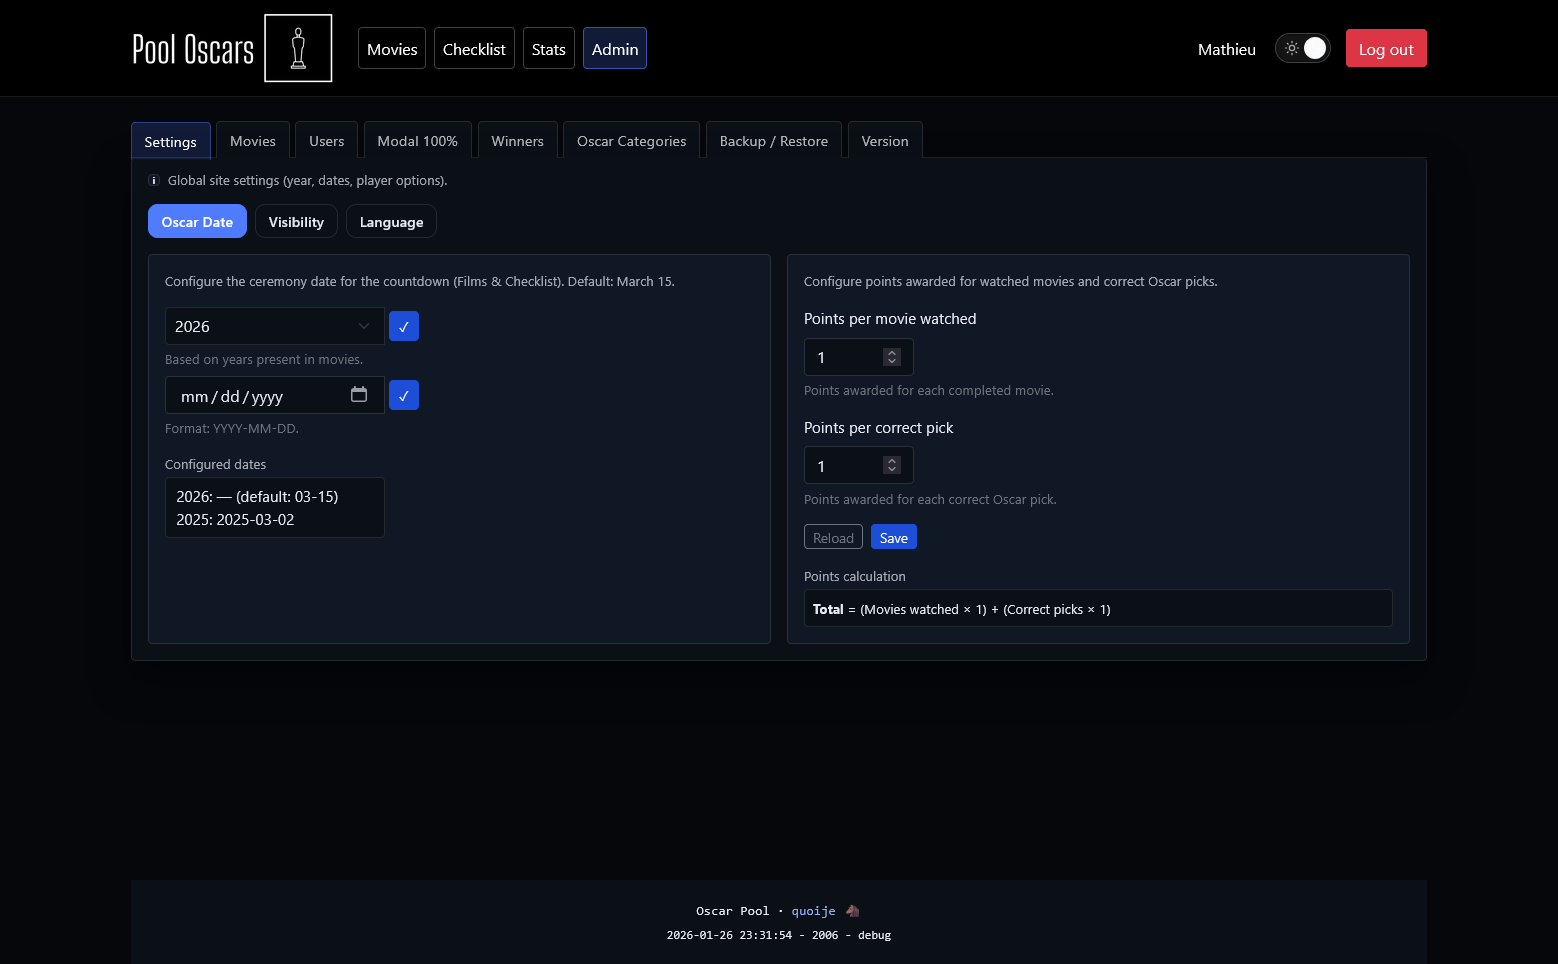Switch to the Users tab
Screen dimensions: 1558x964
(x=327, y=141)
